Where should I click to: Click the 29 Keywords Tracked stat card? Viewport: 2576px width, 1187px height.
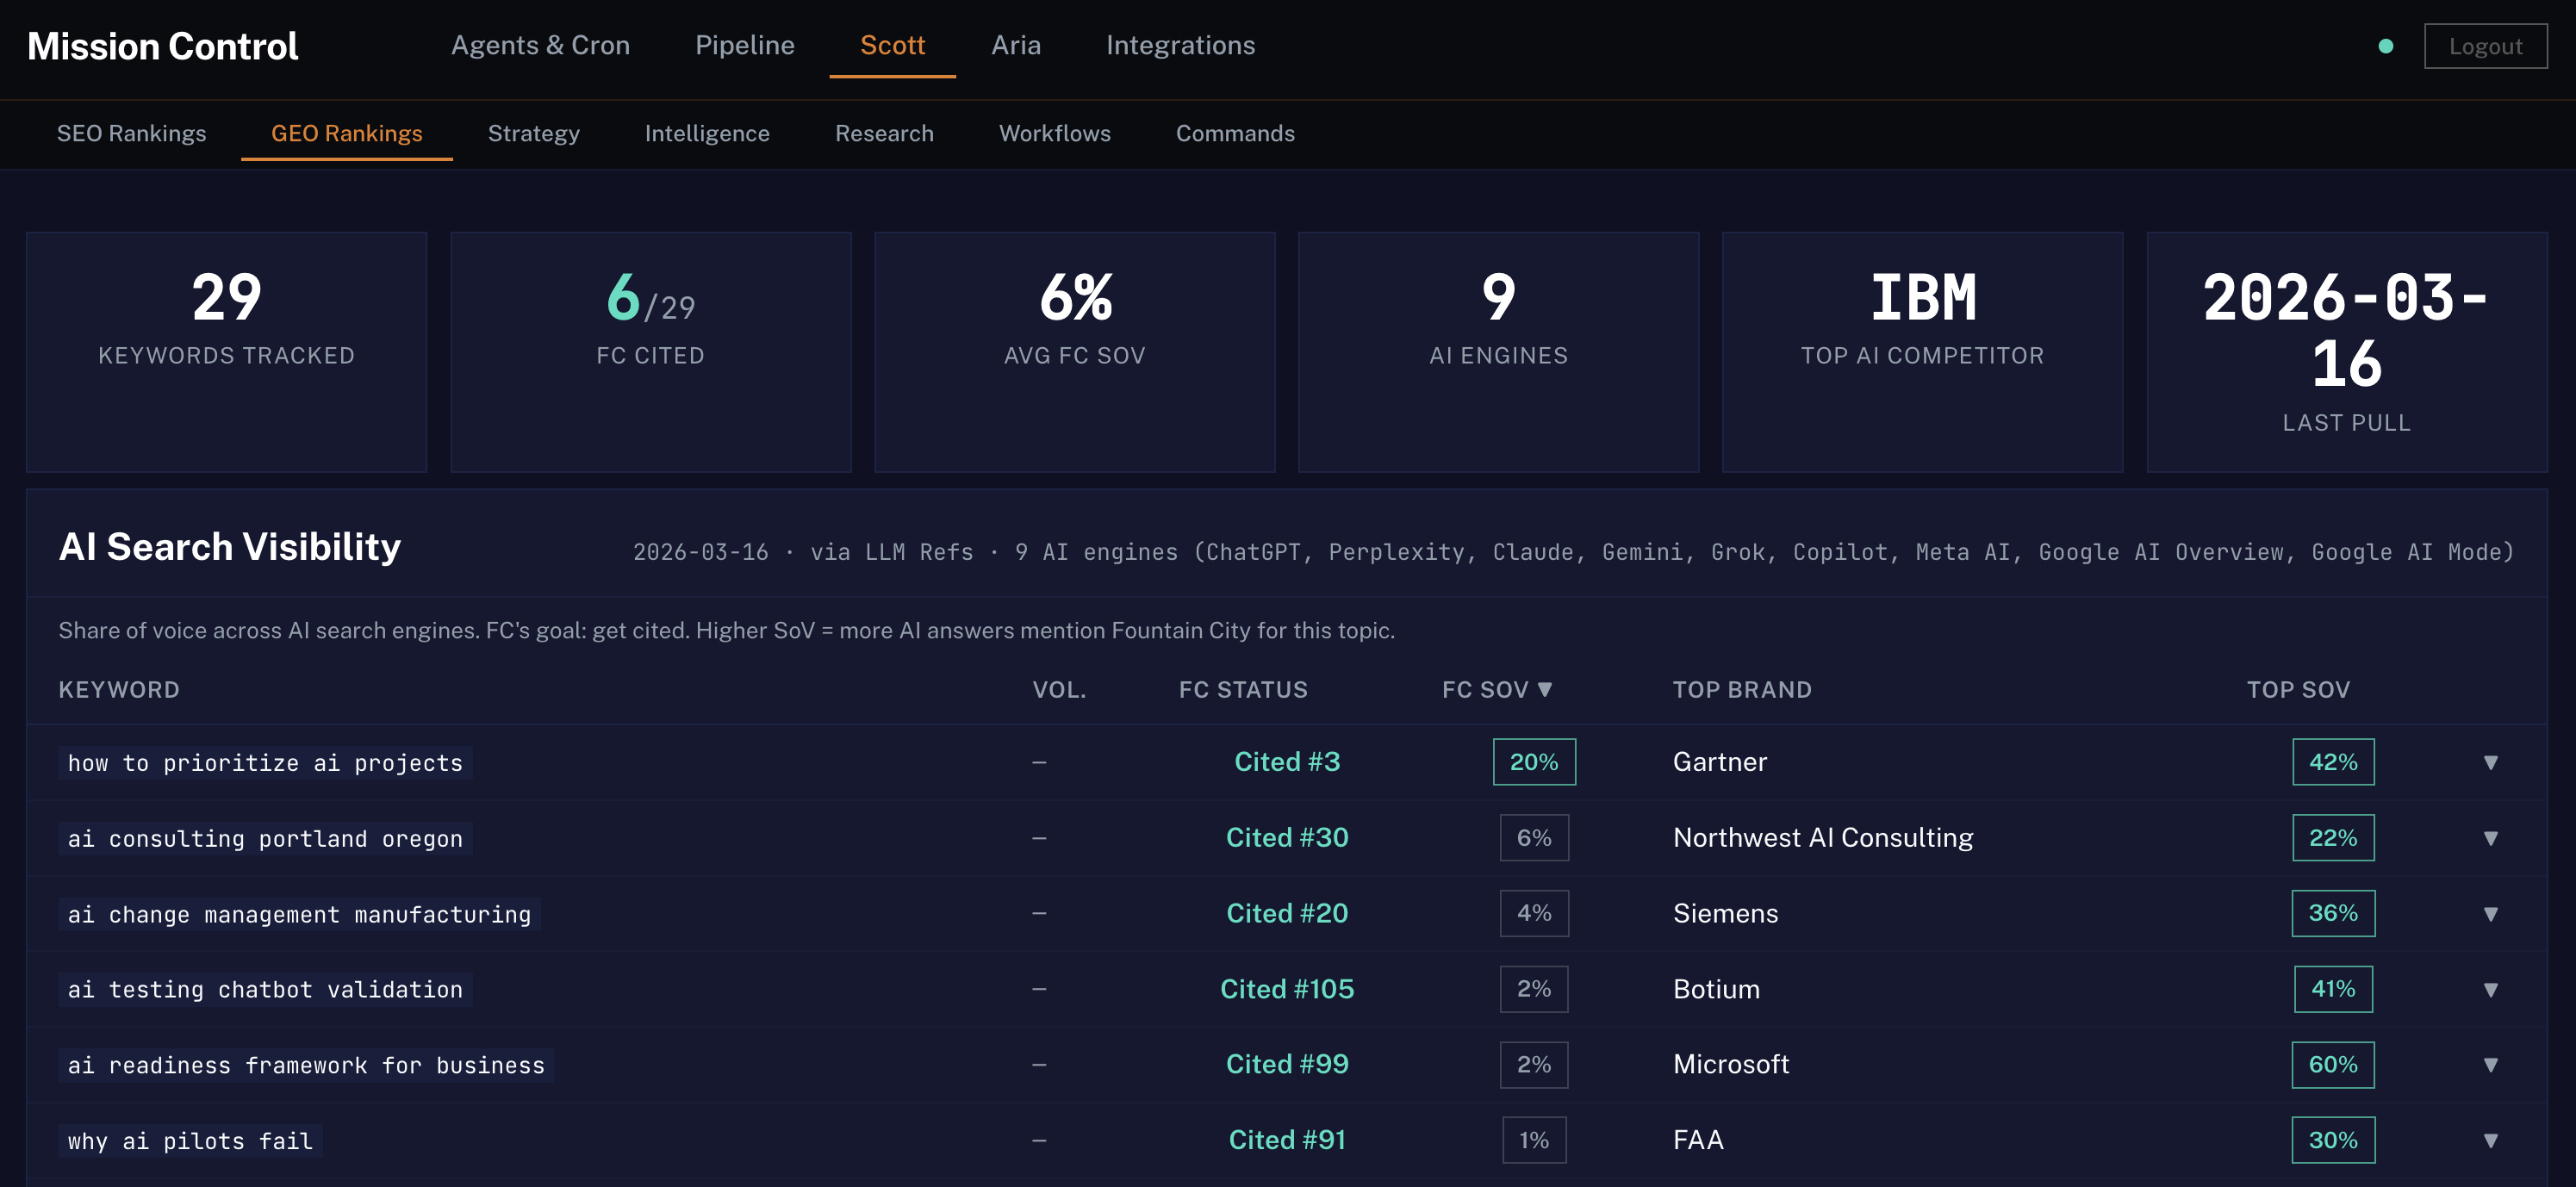click(226, 352)
